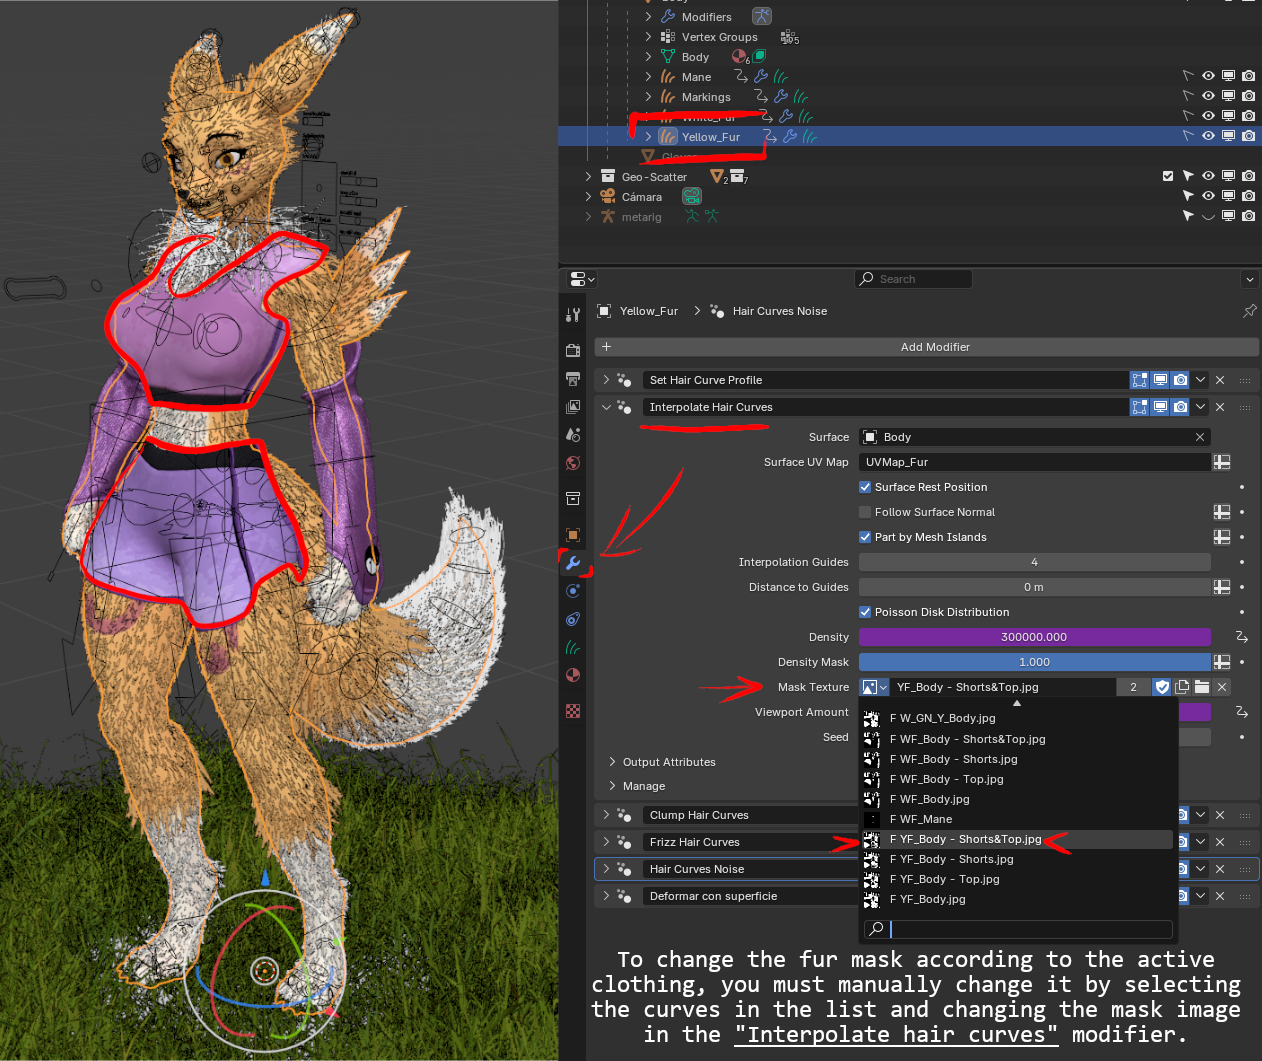Viewport: 1262px width, 1061px height.
Task: Remove the Set Hair Curve Profile modifier
Action: point(1220,380)
